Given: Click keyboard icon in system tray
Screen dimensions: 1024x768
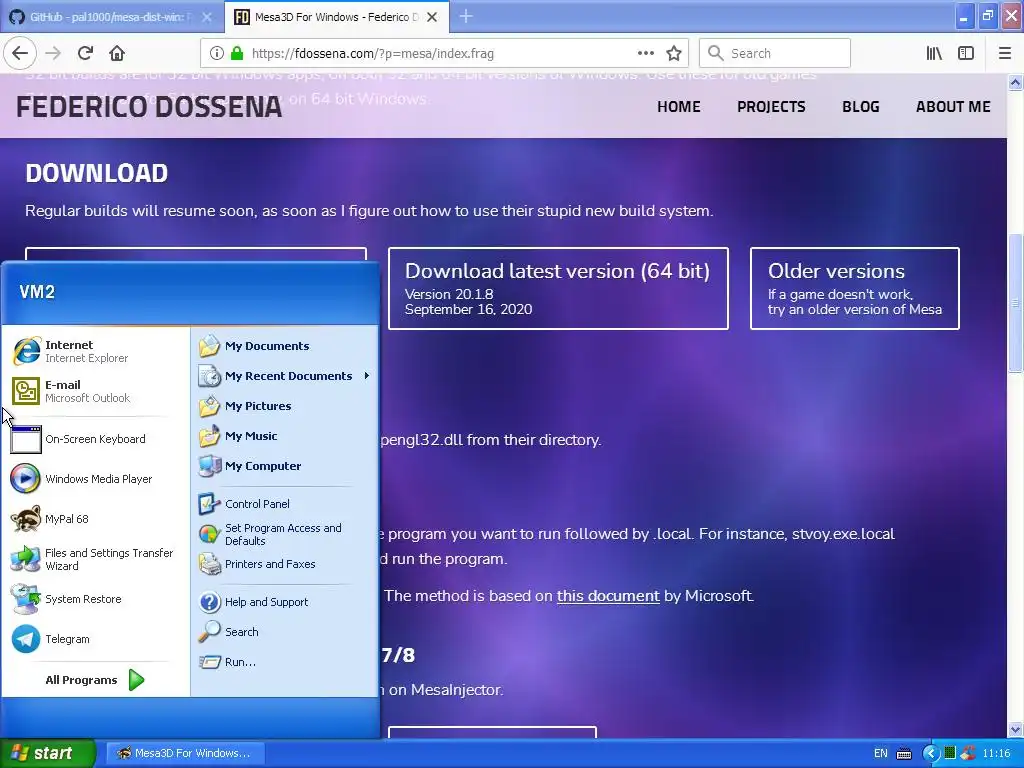Looking at the screenshot, I should tap(904, 754).
